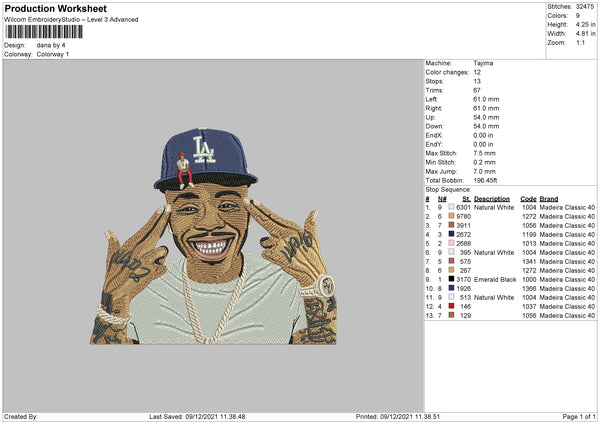Click stitch count 3911 in stop 3
This screenshot has width=600, height=424.
click(463, 225)
